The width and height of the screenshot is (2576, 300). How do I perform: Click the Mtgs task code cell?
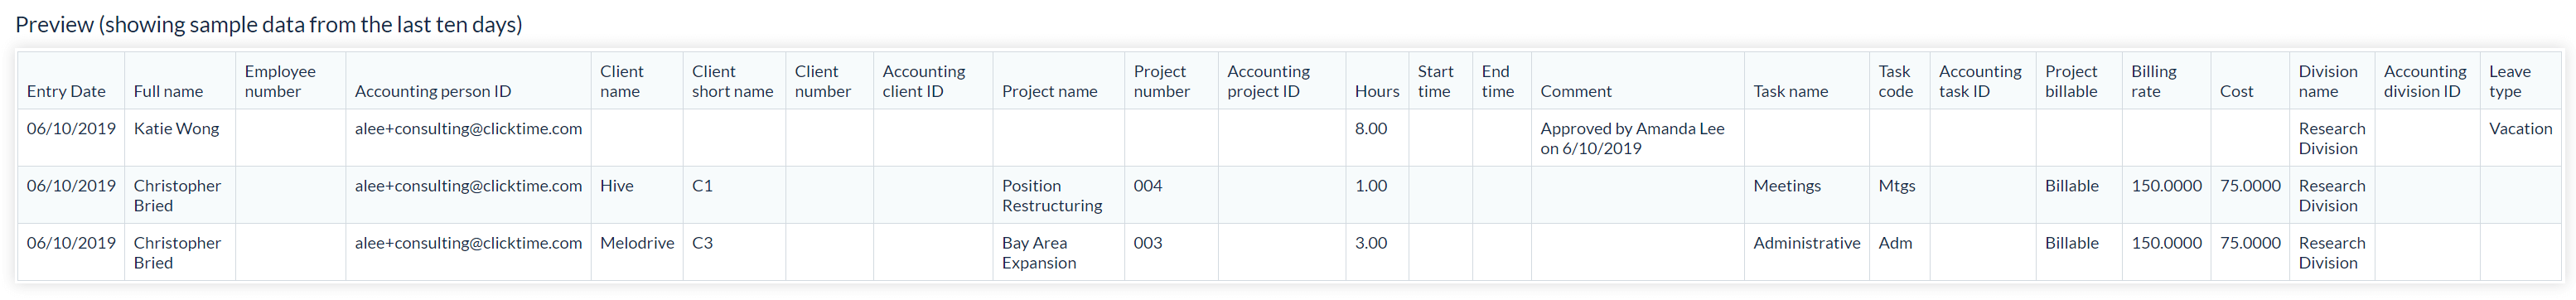[x=1897, y=185]
